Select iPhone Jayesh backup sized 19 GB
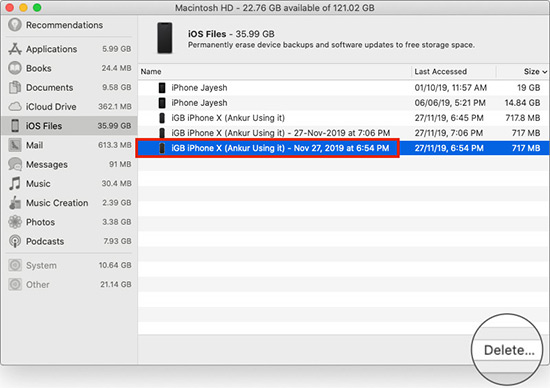The width and height of the screenshot is (550, 388). pyautogui.click(x=344, y=88)
